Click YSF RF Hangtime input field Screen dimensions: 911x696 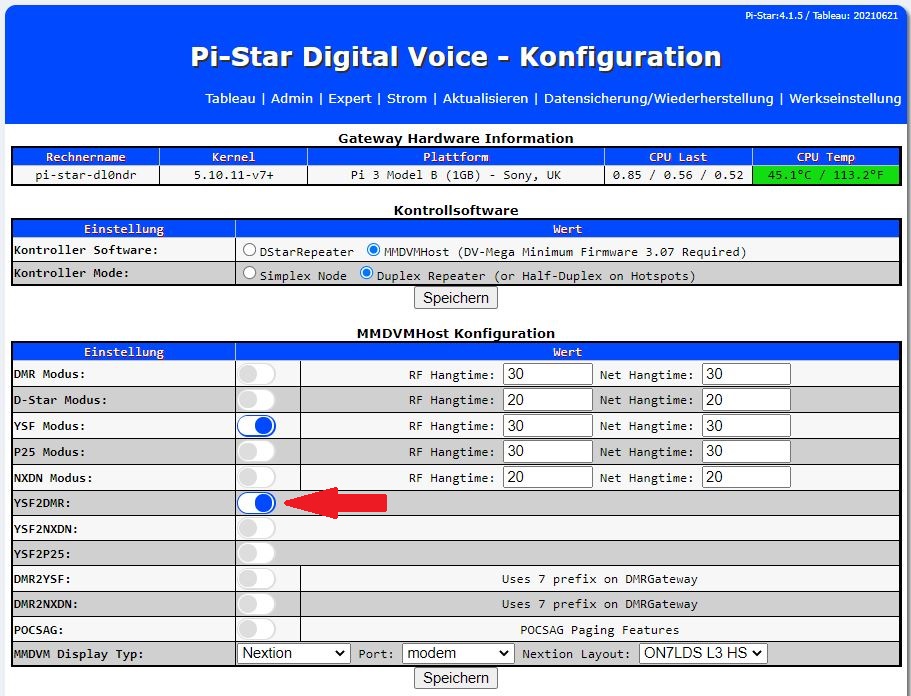point(547,426)
